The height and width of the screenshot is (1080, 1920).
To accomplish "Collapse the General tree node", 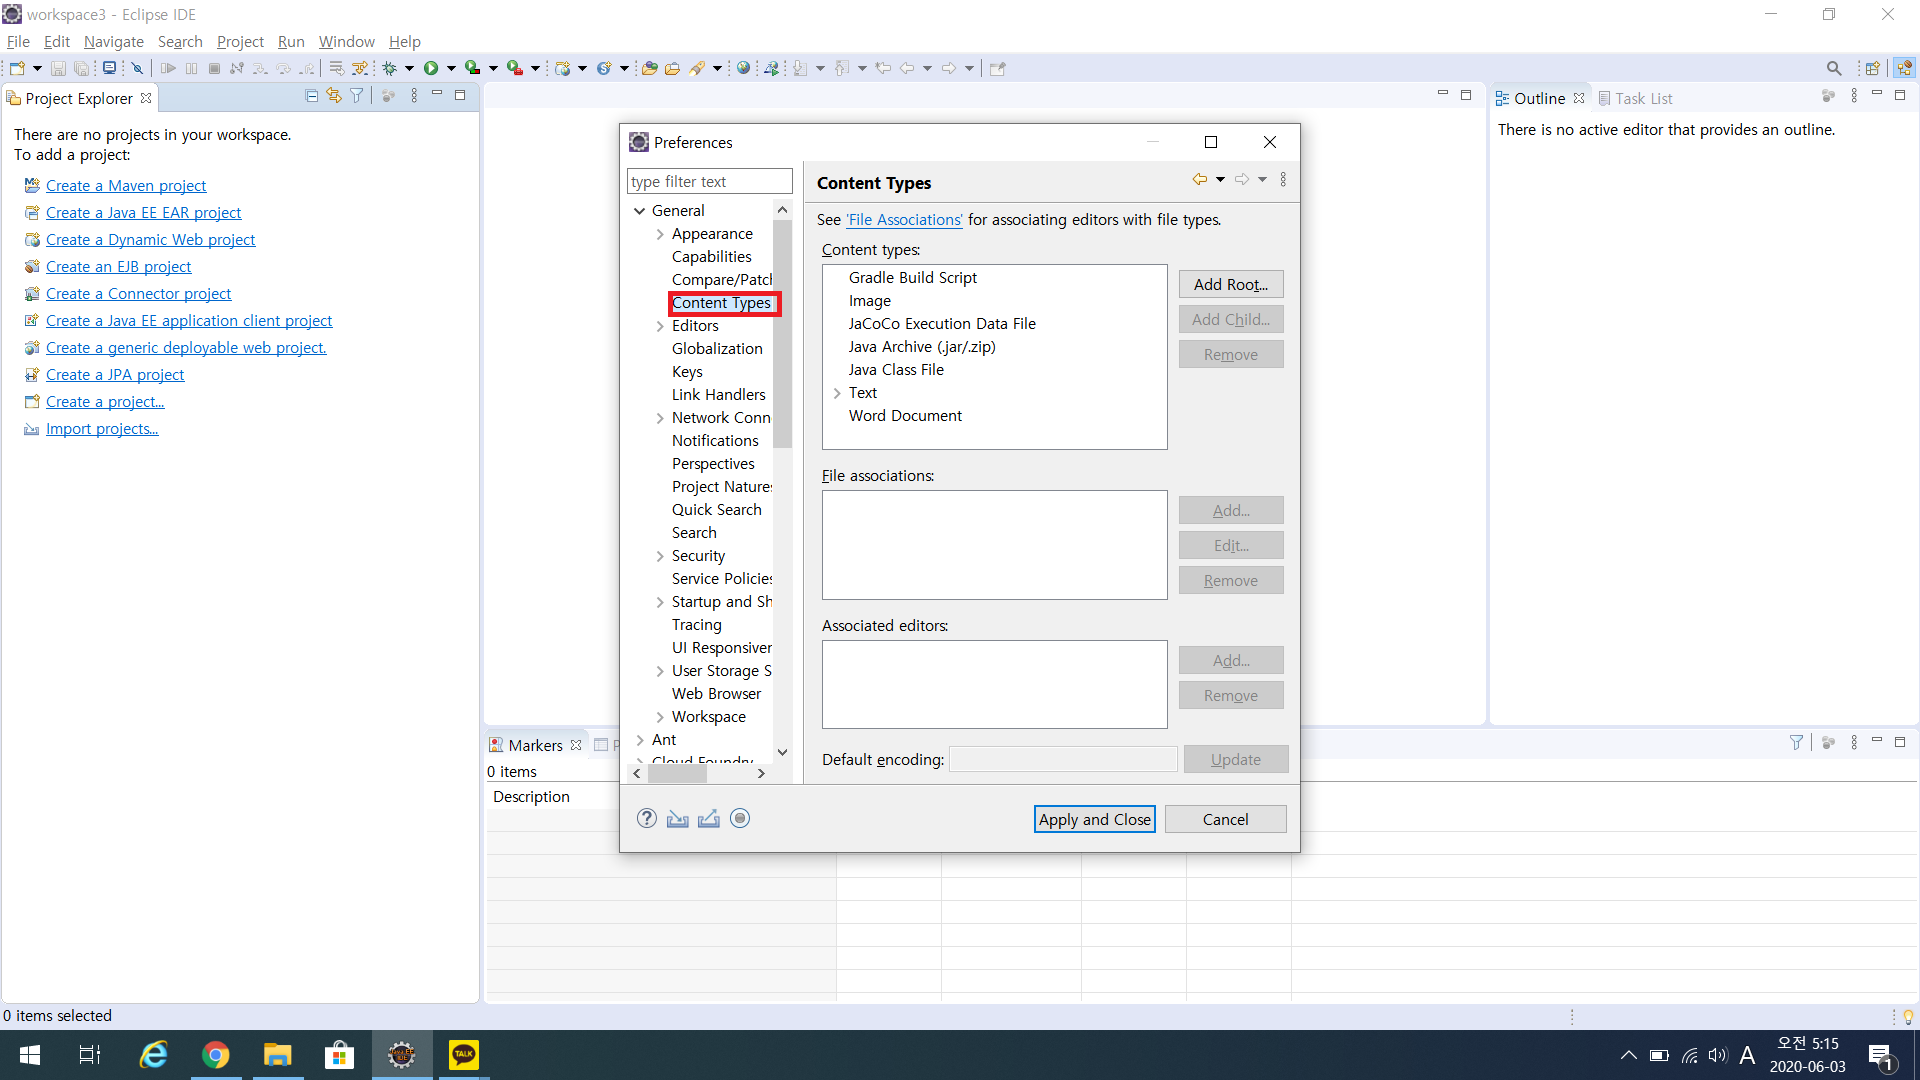I will coord(639,211).
